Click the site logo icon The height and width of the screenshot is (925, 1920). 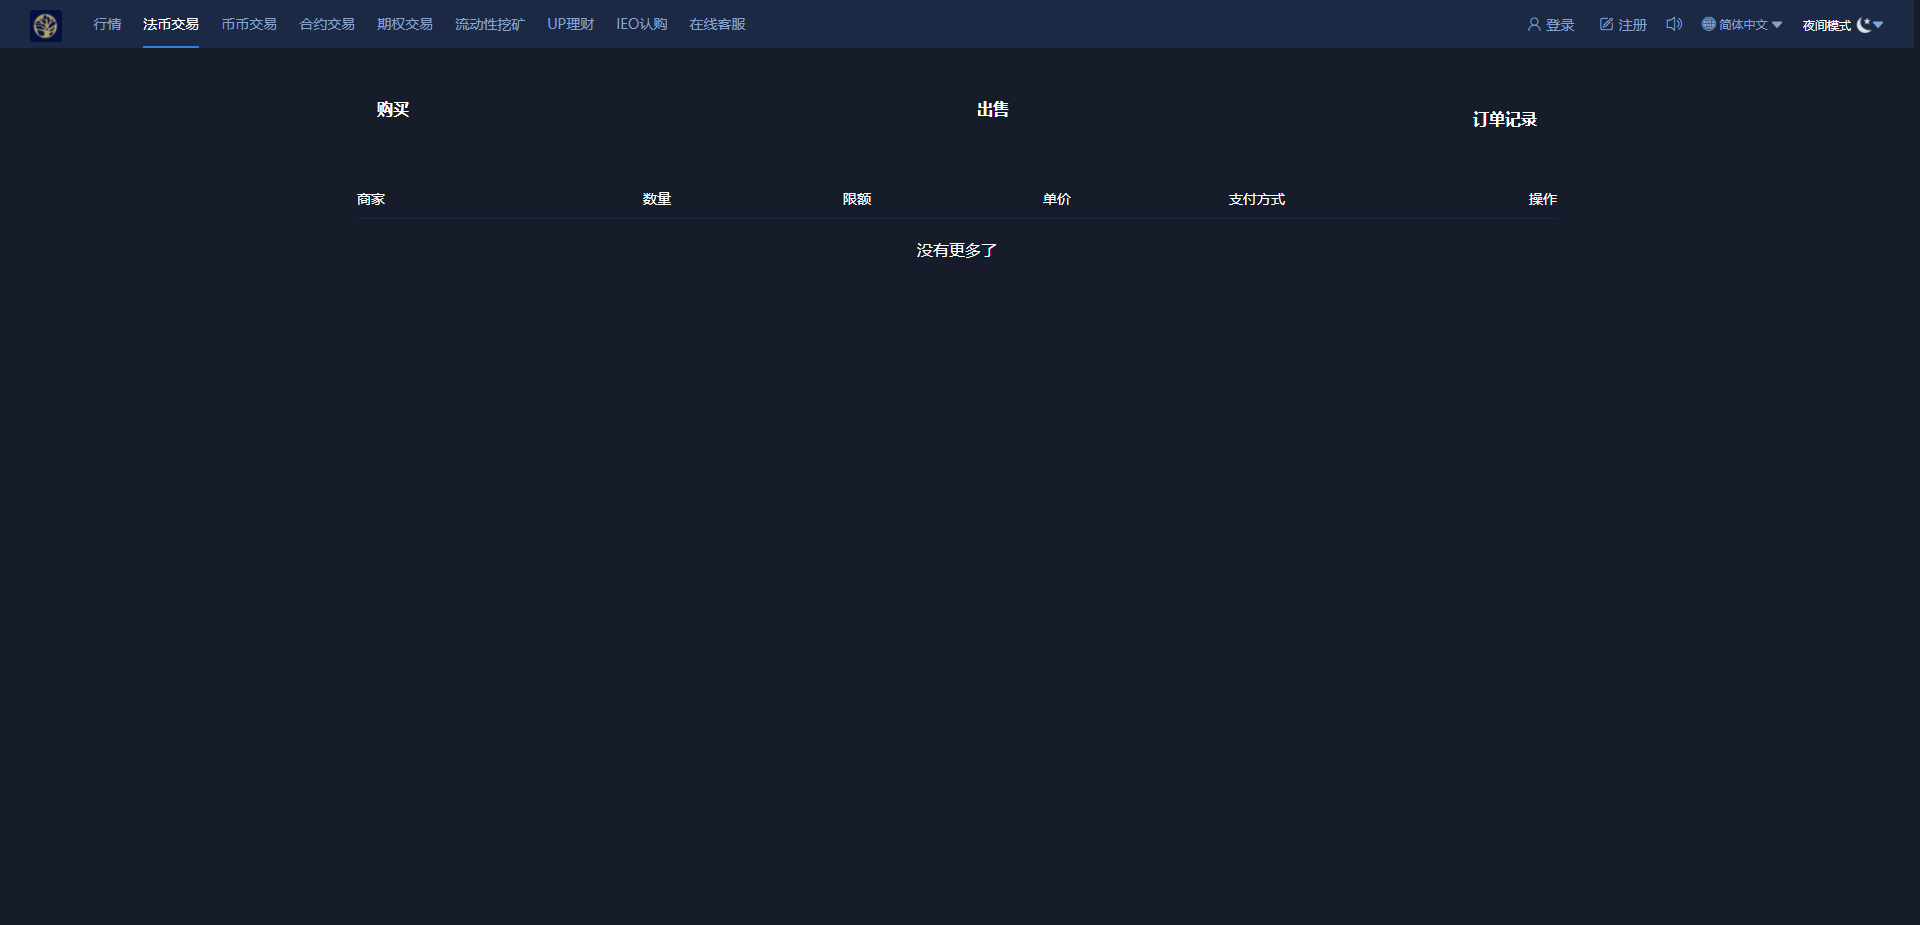point(46,25)
